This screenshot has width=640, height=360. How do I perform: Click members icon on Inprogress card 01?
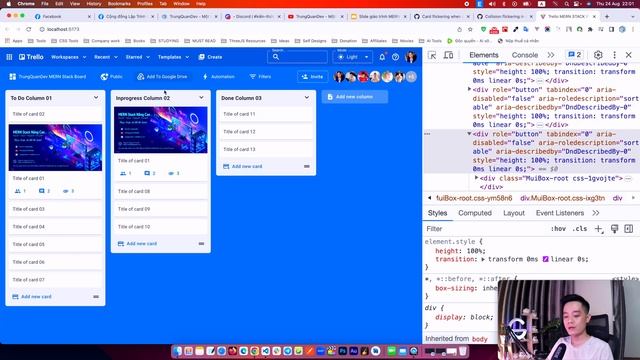[x=123, y=173]
